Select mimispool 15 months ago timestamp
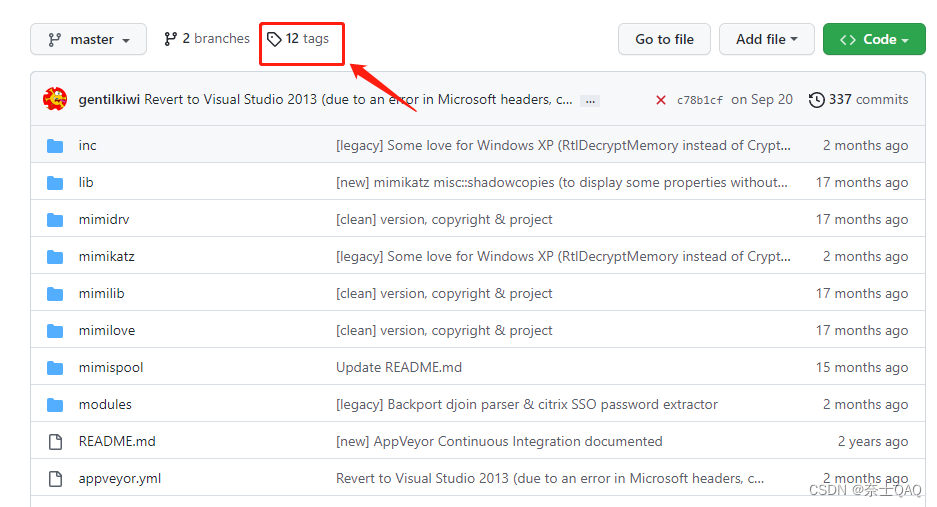This screenshot has height=507, width=937. click(862, 368)
